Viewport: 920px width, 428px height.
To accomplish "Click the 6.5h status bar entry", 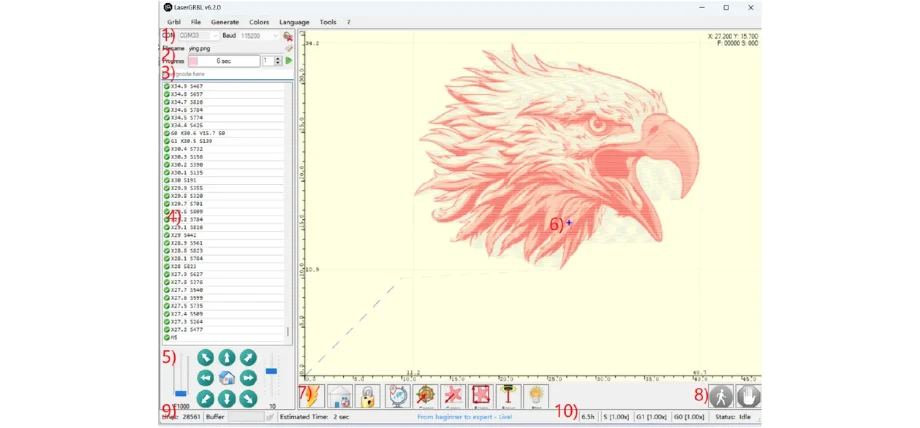I will point(587,417).
